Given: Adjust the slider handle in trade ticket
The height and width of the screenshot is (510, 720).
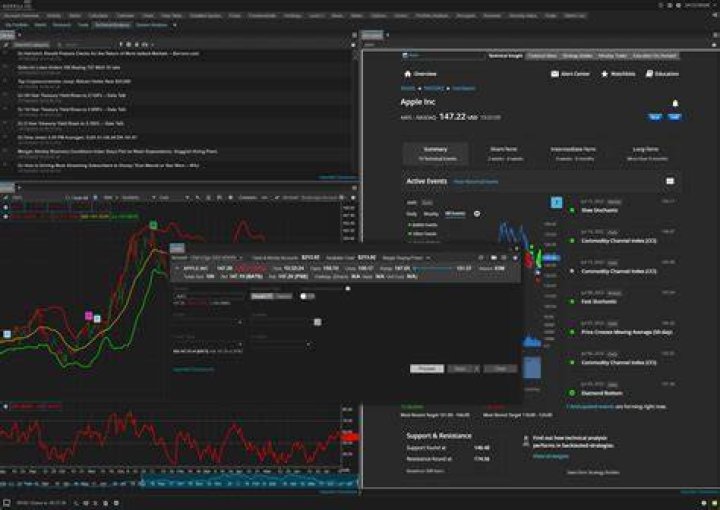Looking at the screenshot, I should point(348,289).
